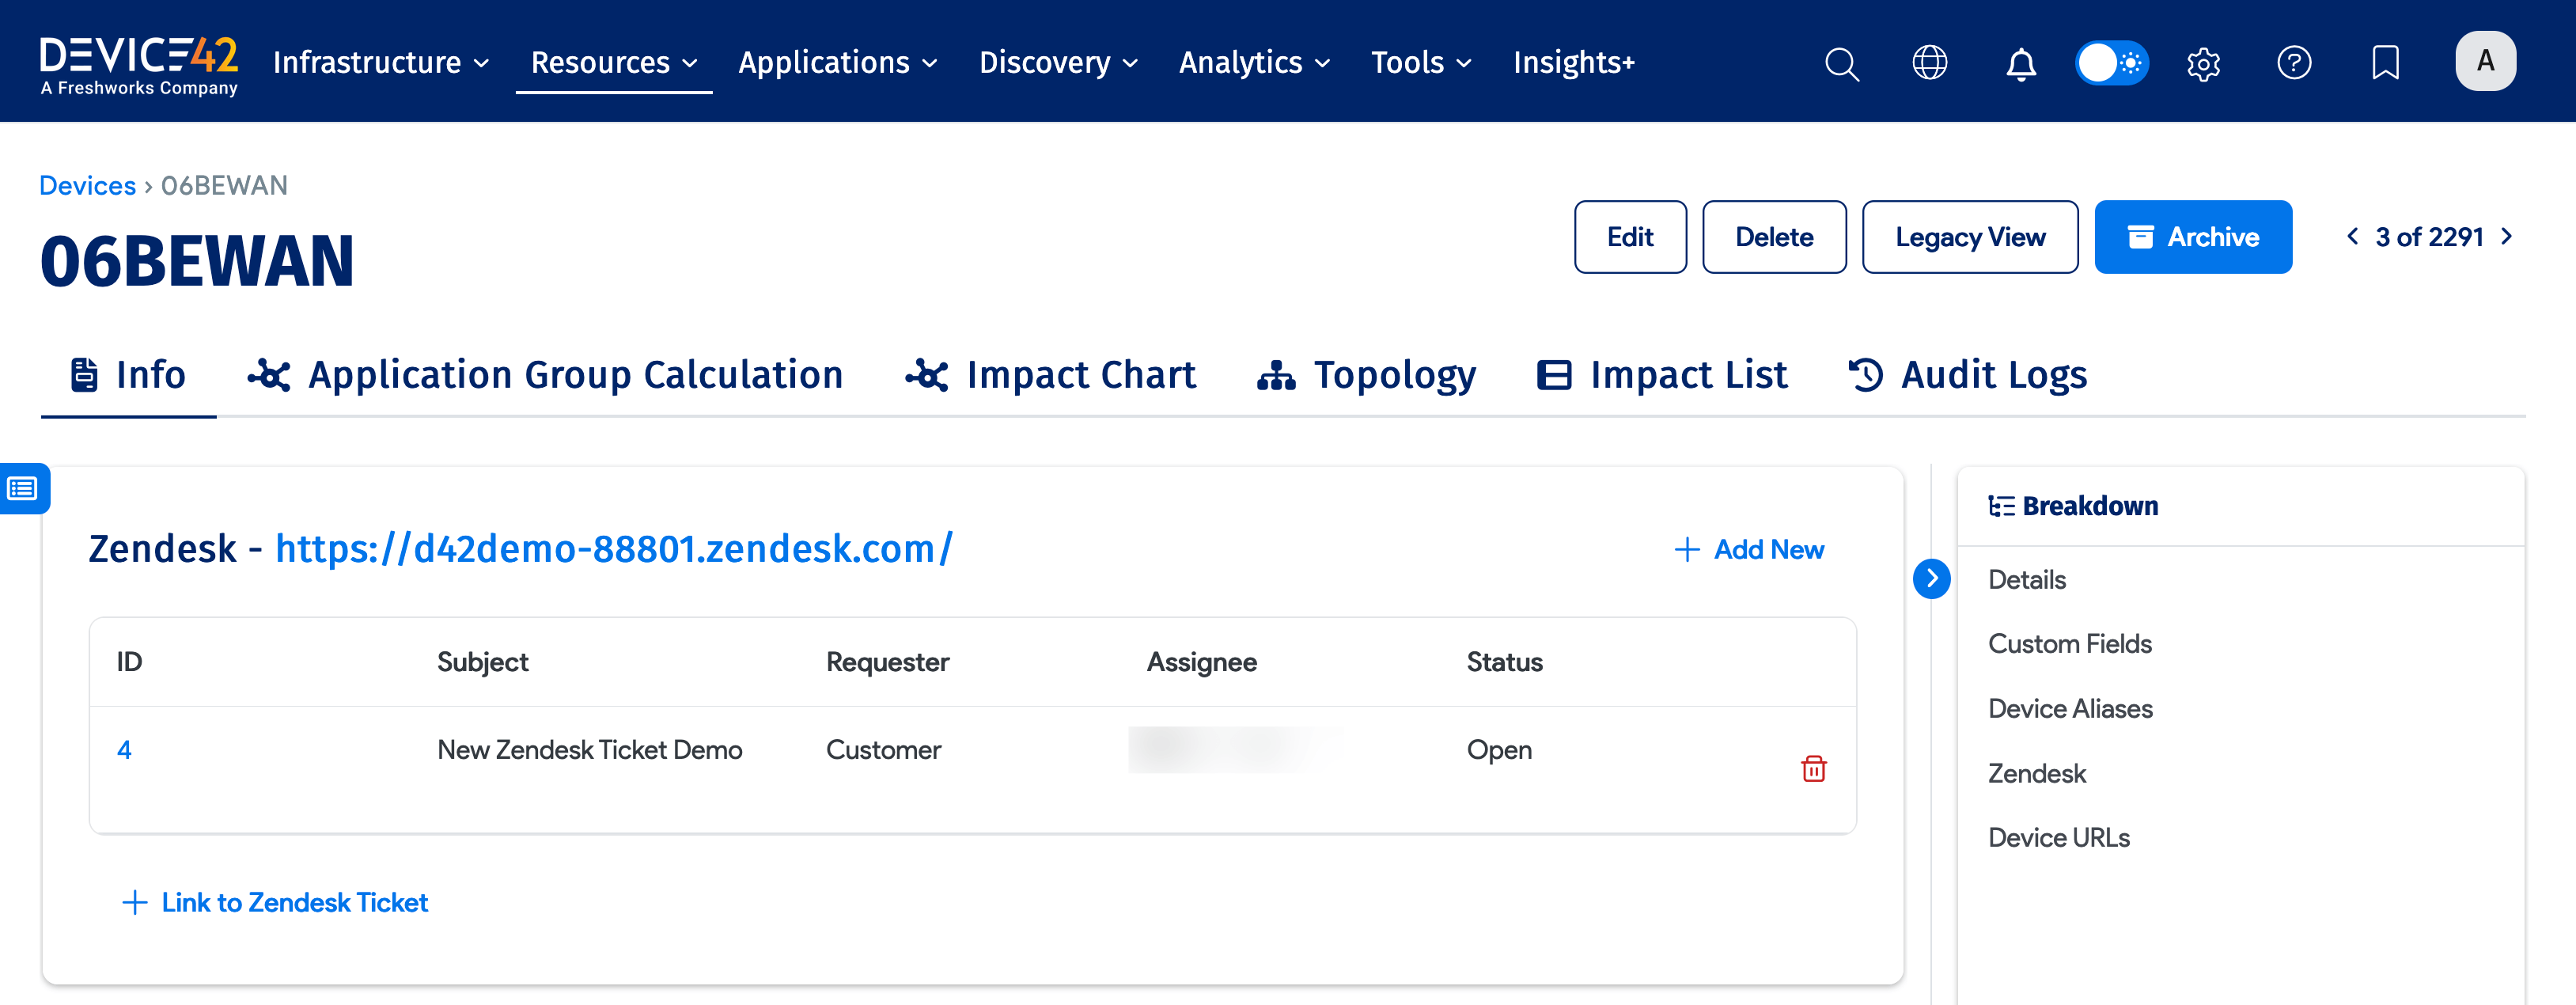Viewport: 2576px width, 1005px height.
Task: Jump to Device Aliases in Breakdown
Action: coord(2069,708)
